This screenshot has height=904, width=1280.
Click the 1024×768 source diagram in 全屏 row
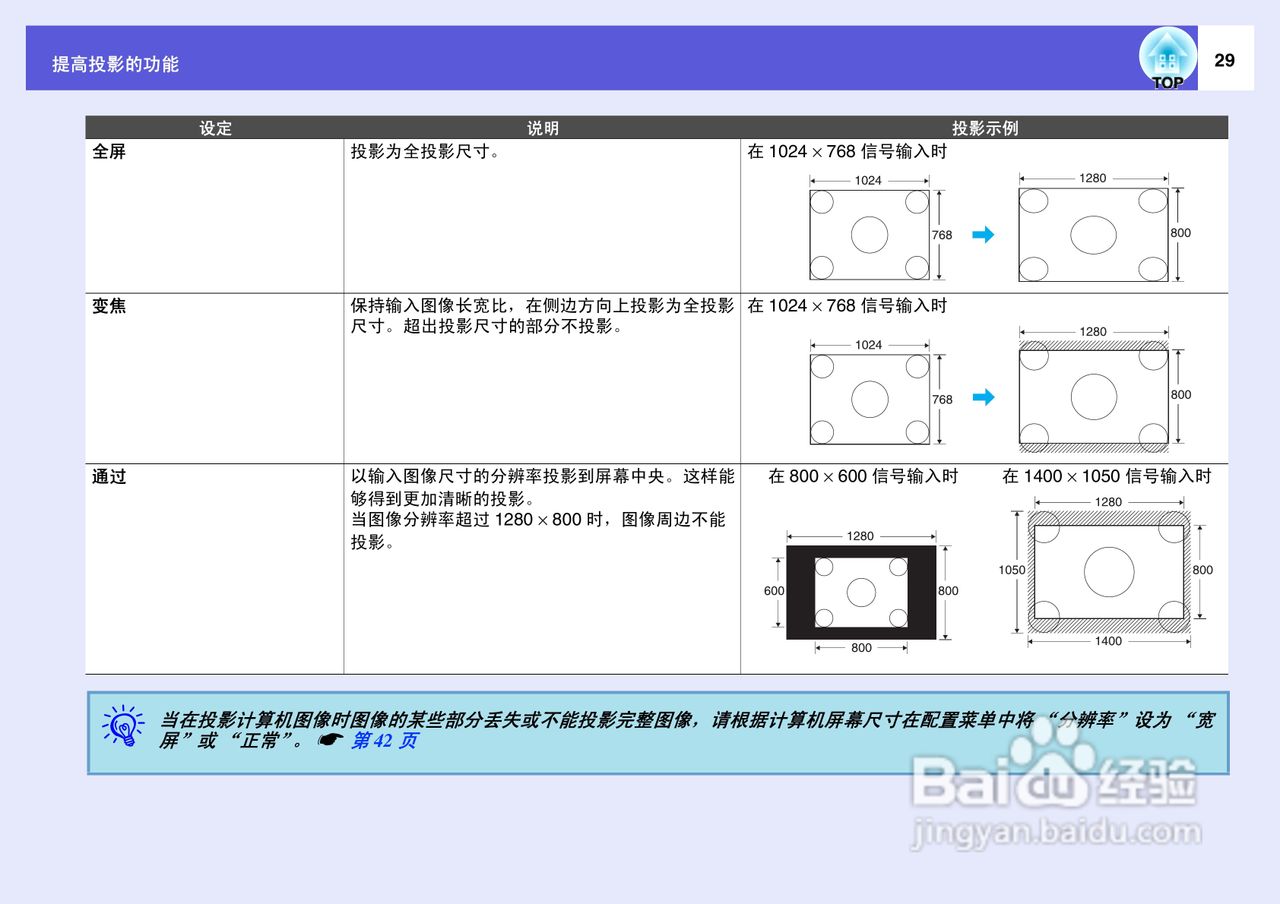[869, 235]
